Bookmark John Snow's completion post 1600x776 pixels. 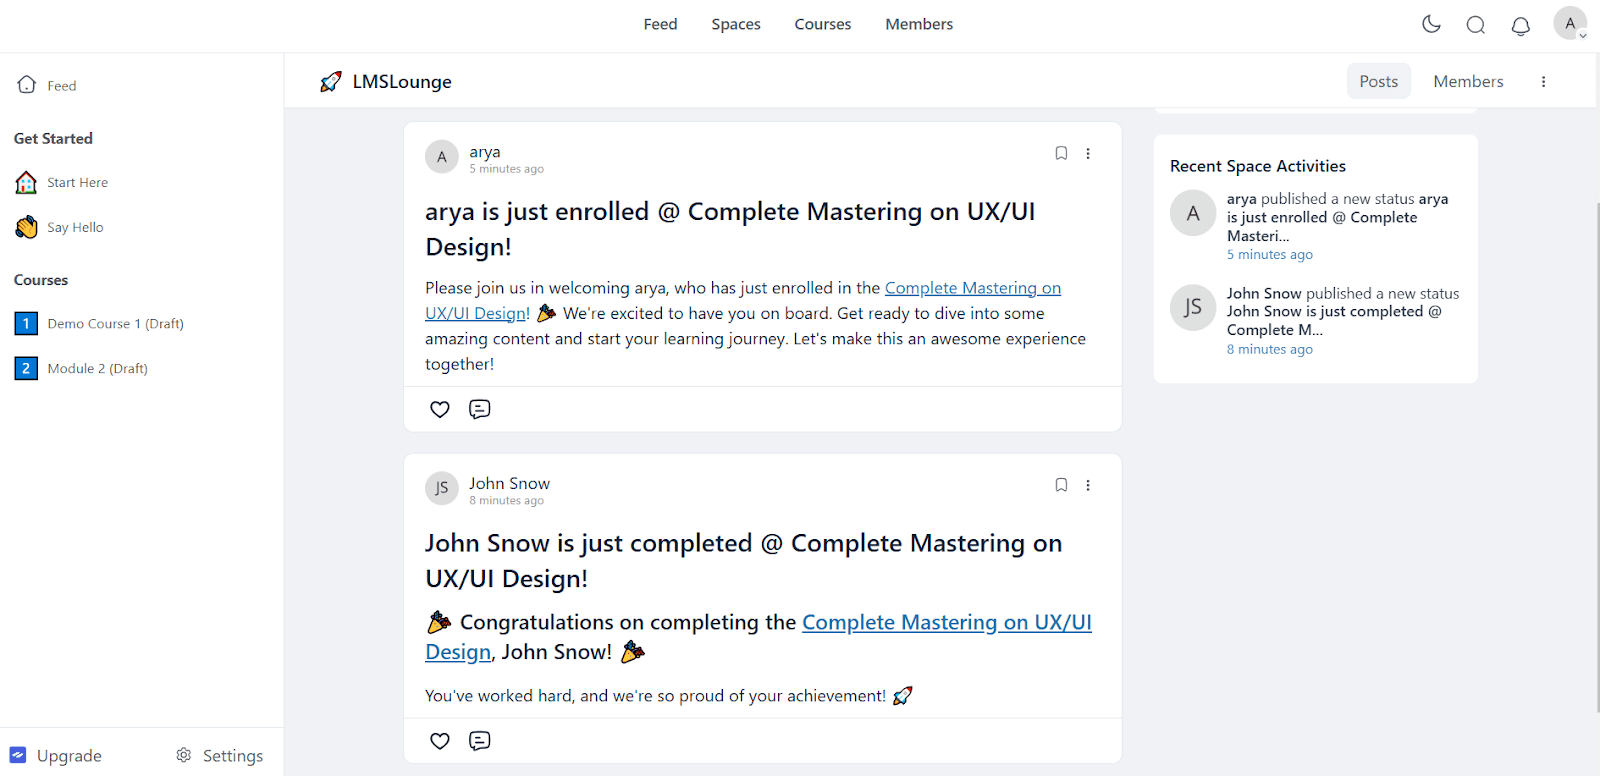pos(1061,485)
